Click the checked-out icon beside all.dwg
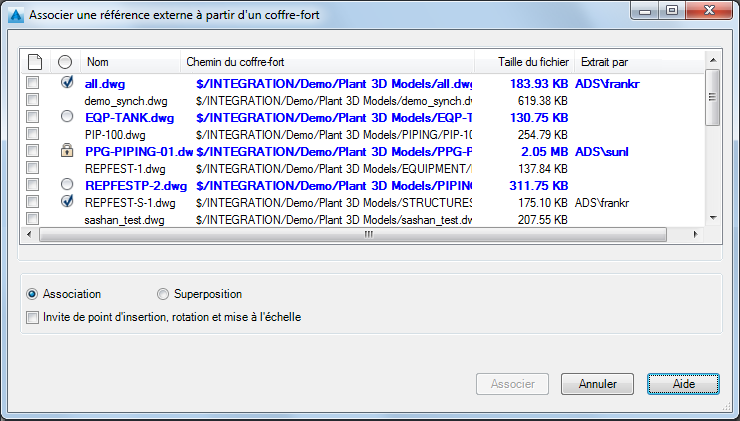This screenshot has height=421, width=740. click(x=66, y=84)
